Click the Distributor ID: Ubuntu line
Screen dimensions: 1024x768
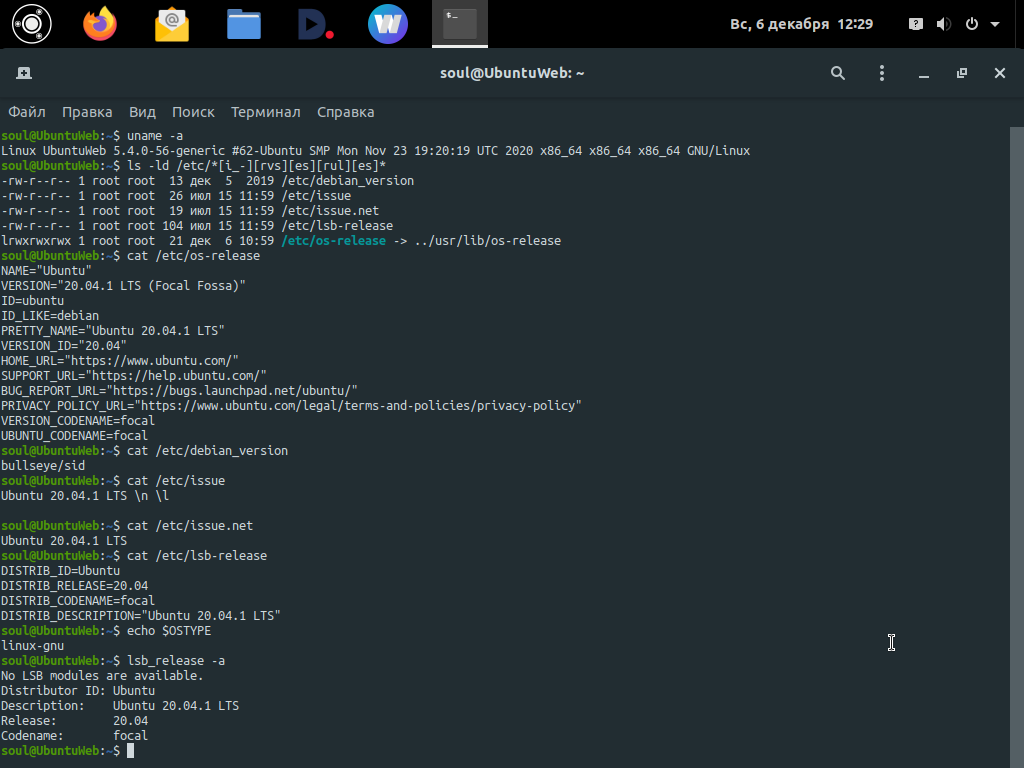(x=78, y=691)
